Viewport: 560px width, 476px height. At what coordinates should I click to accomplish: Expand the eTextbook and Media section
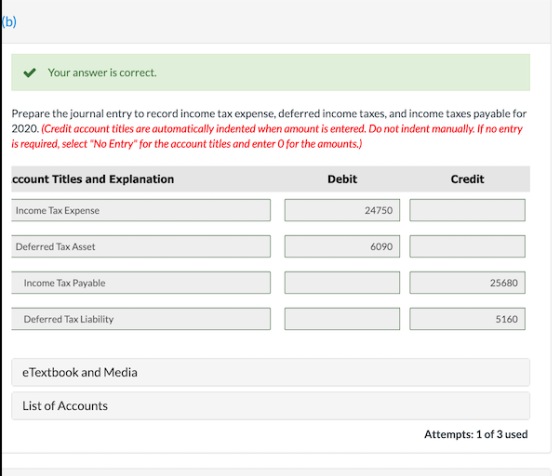point(270,372)
